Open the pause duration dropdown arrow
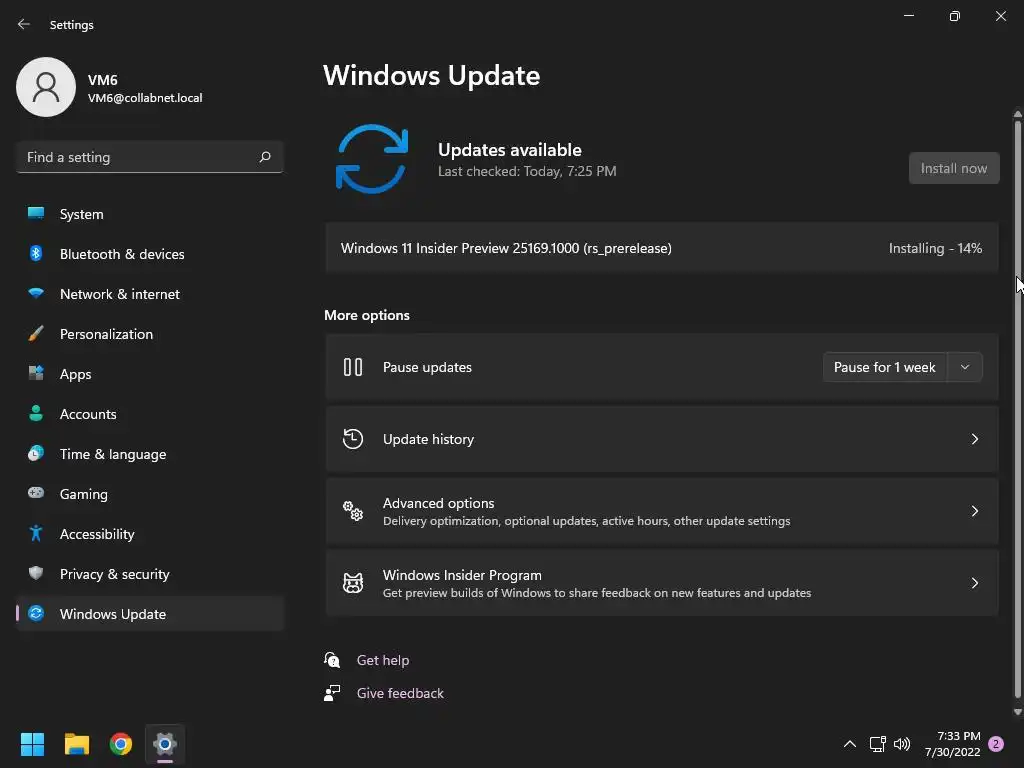 tap(965, 367)
